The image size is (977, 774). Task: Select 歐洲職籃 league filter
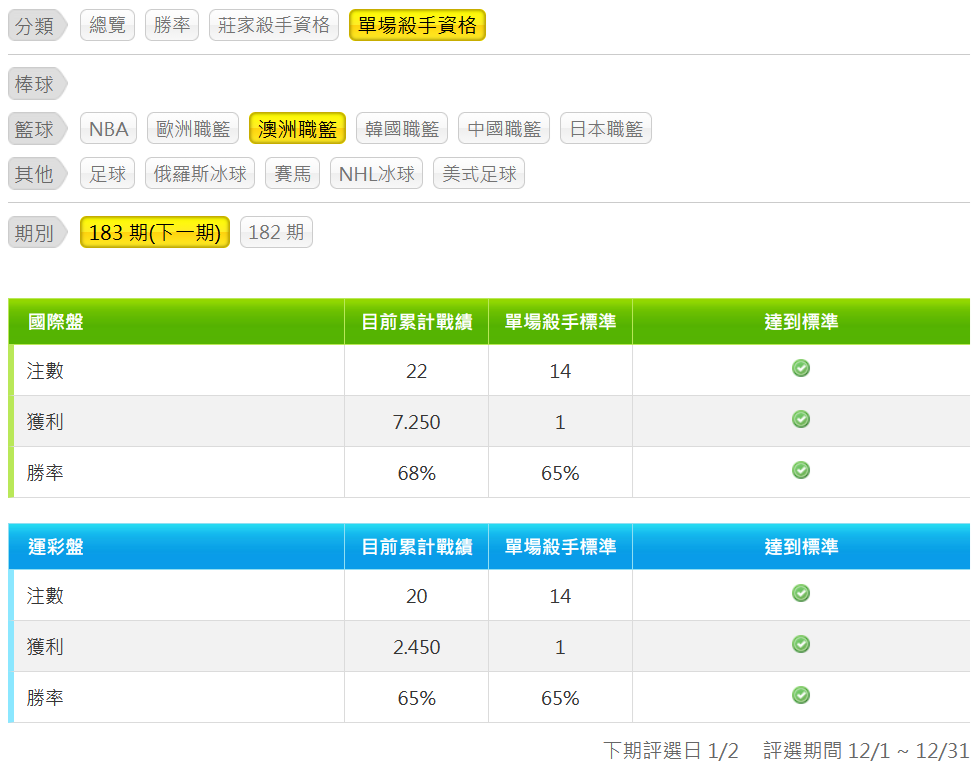[193, 129]
